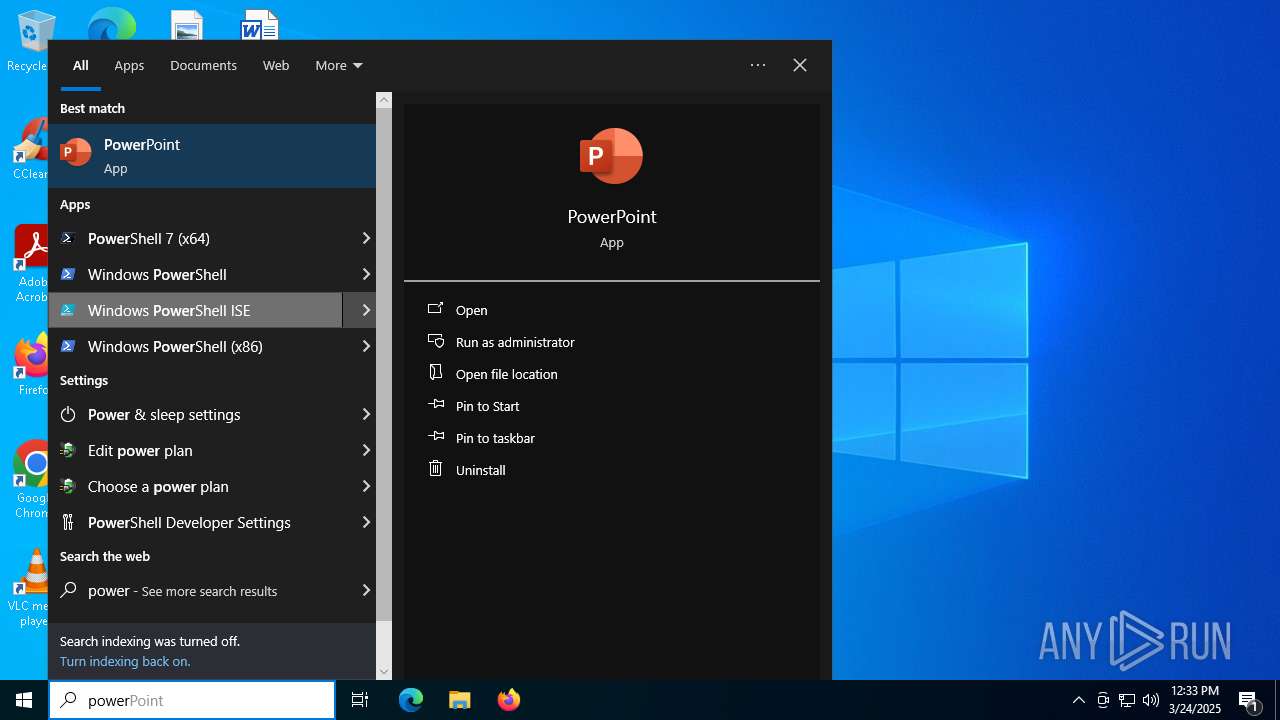
Task: Switch to Apps search tab
Action: [129, 65]
